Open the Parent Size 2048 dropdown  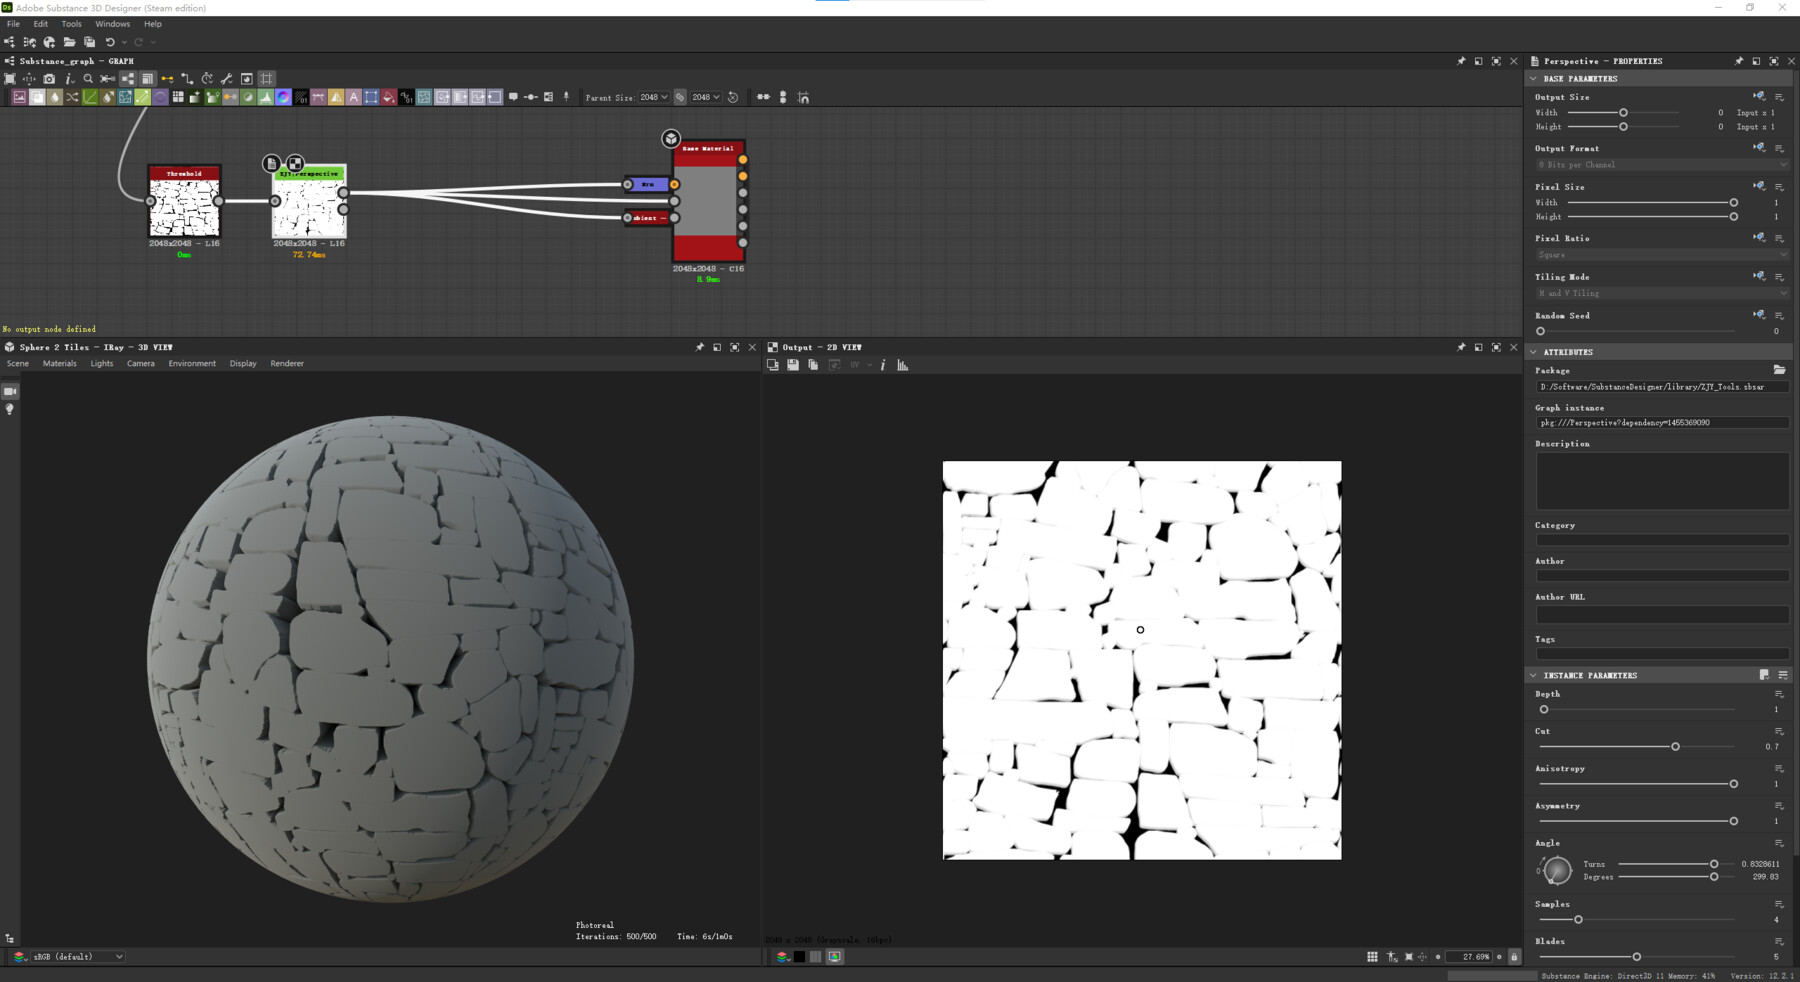click(655, 97)
